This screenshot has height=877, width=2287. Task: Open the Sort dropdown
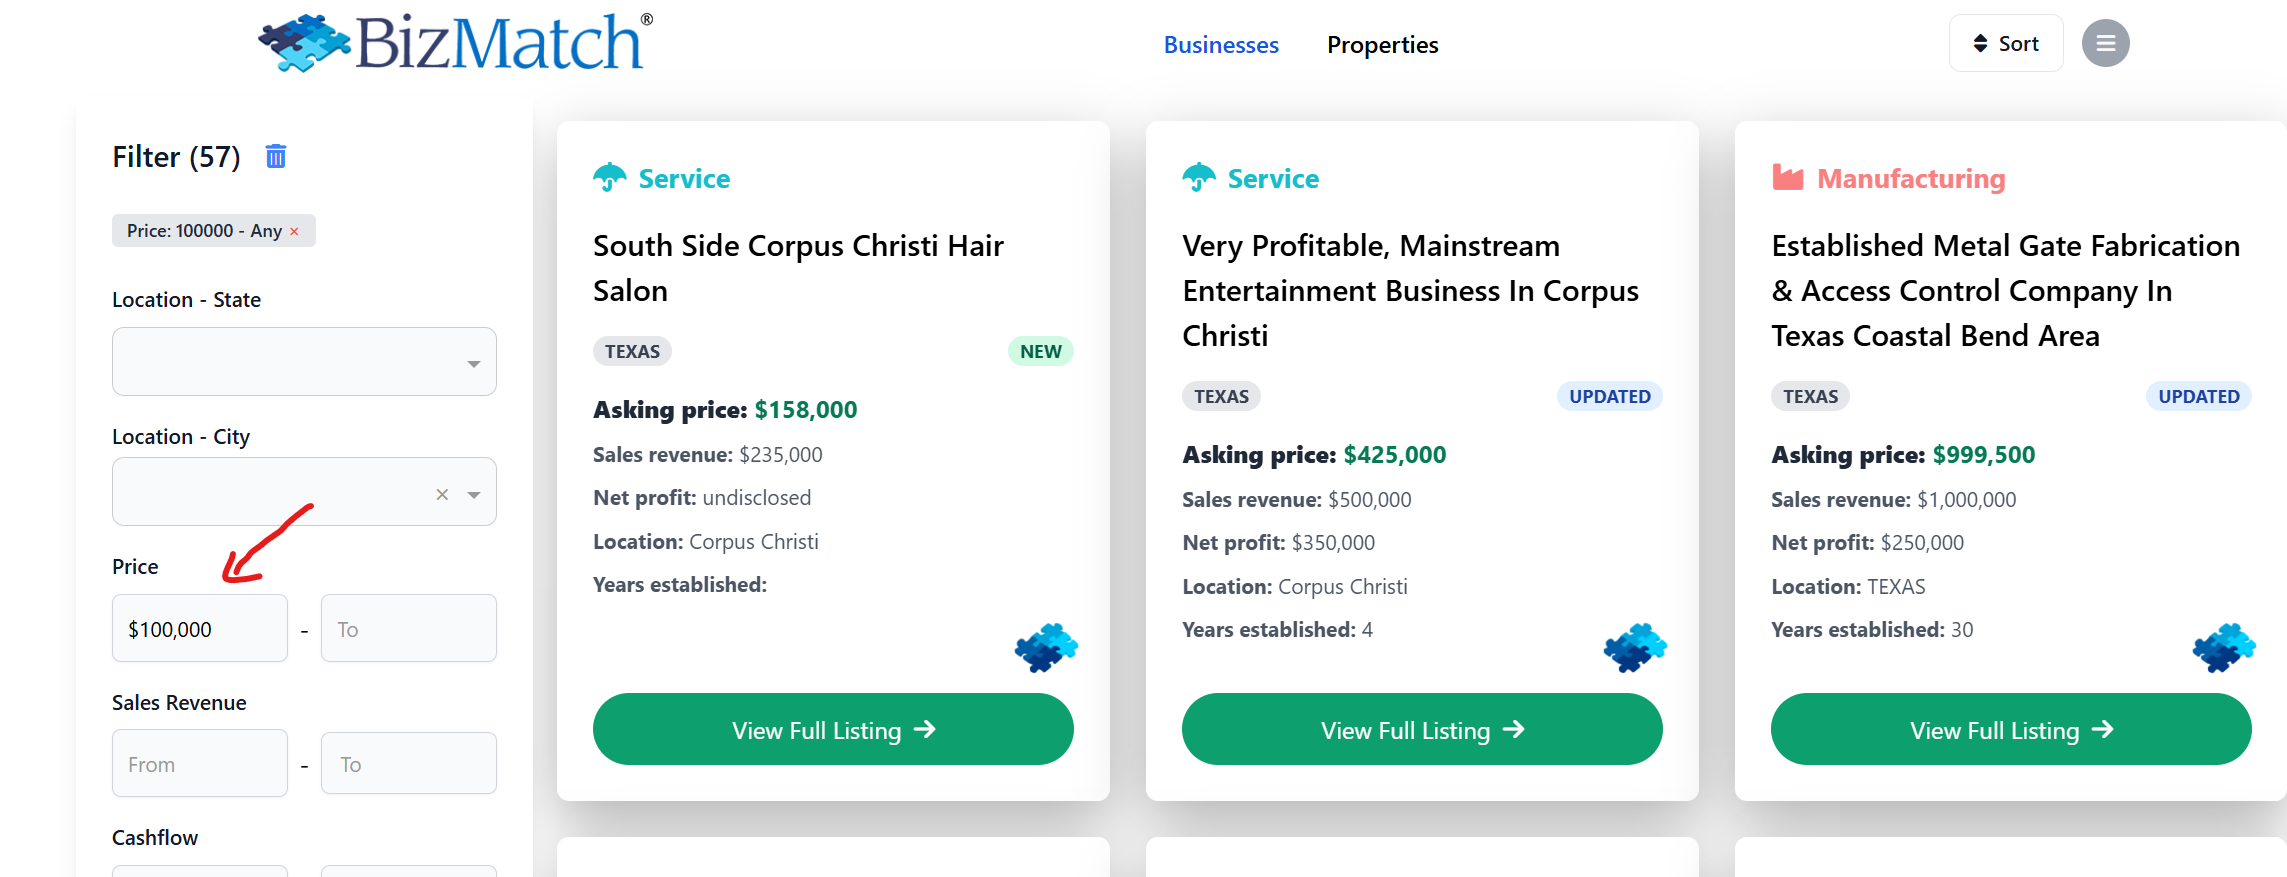(x=2005, y=44)
